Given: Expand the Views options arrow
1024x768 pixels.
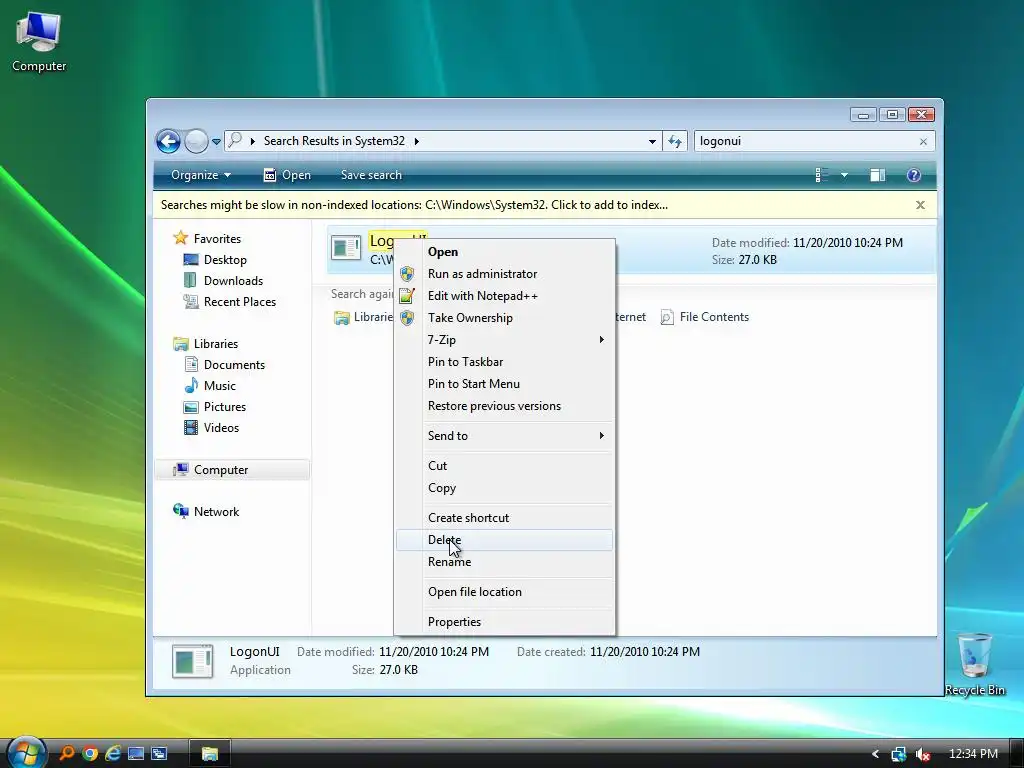Looking at the screenshot, I should click(x=844, y=175).
